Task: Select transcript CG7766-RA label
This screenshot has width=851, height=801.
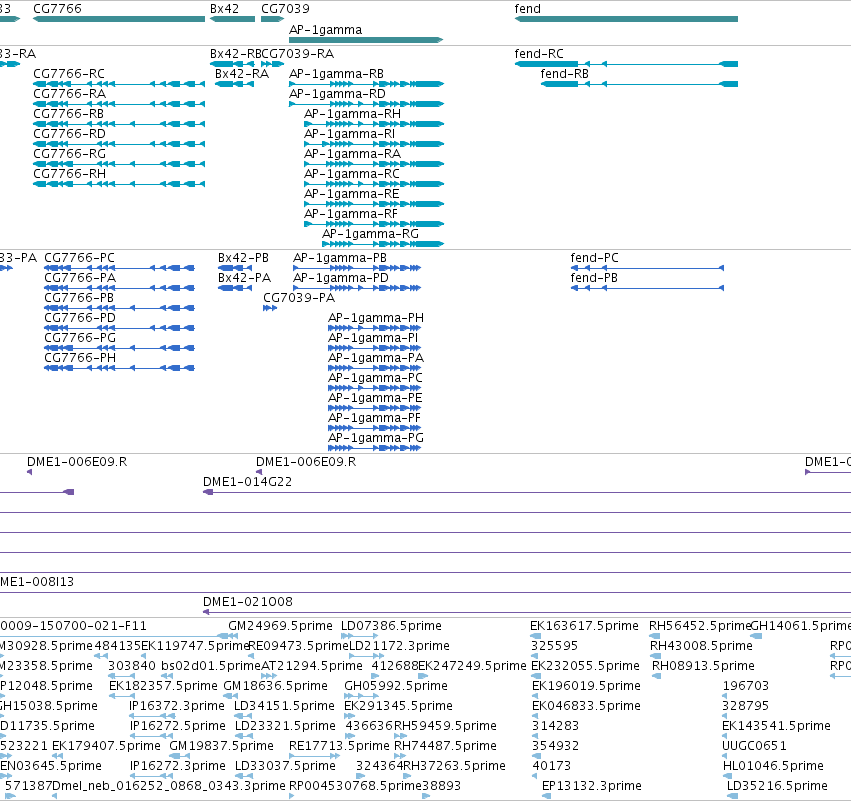Action: click(69, 93)
